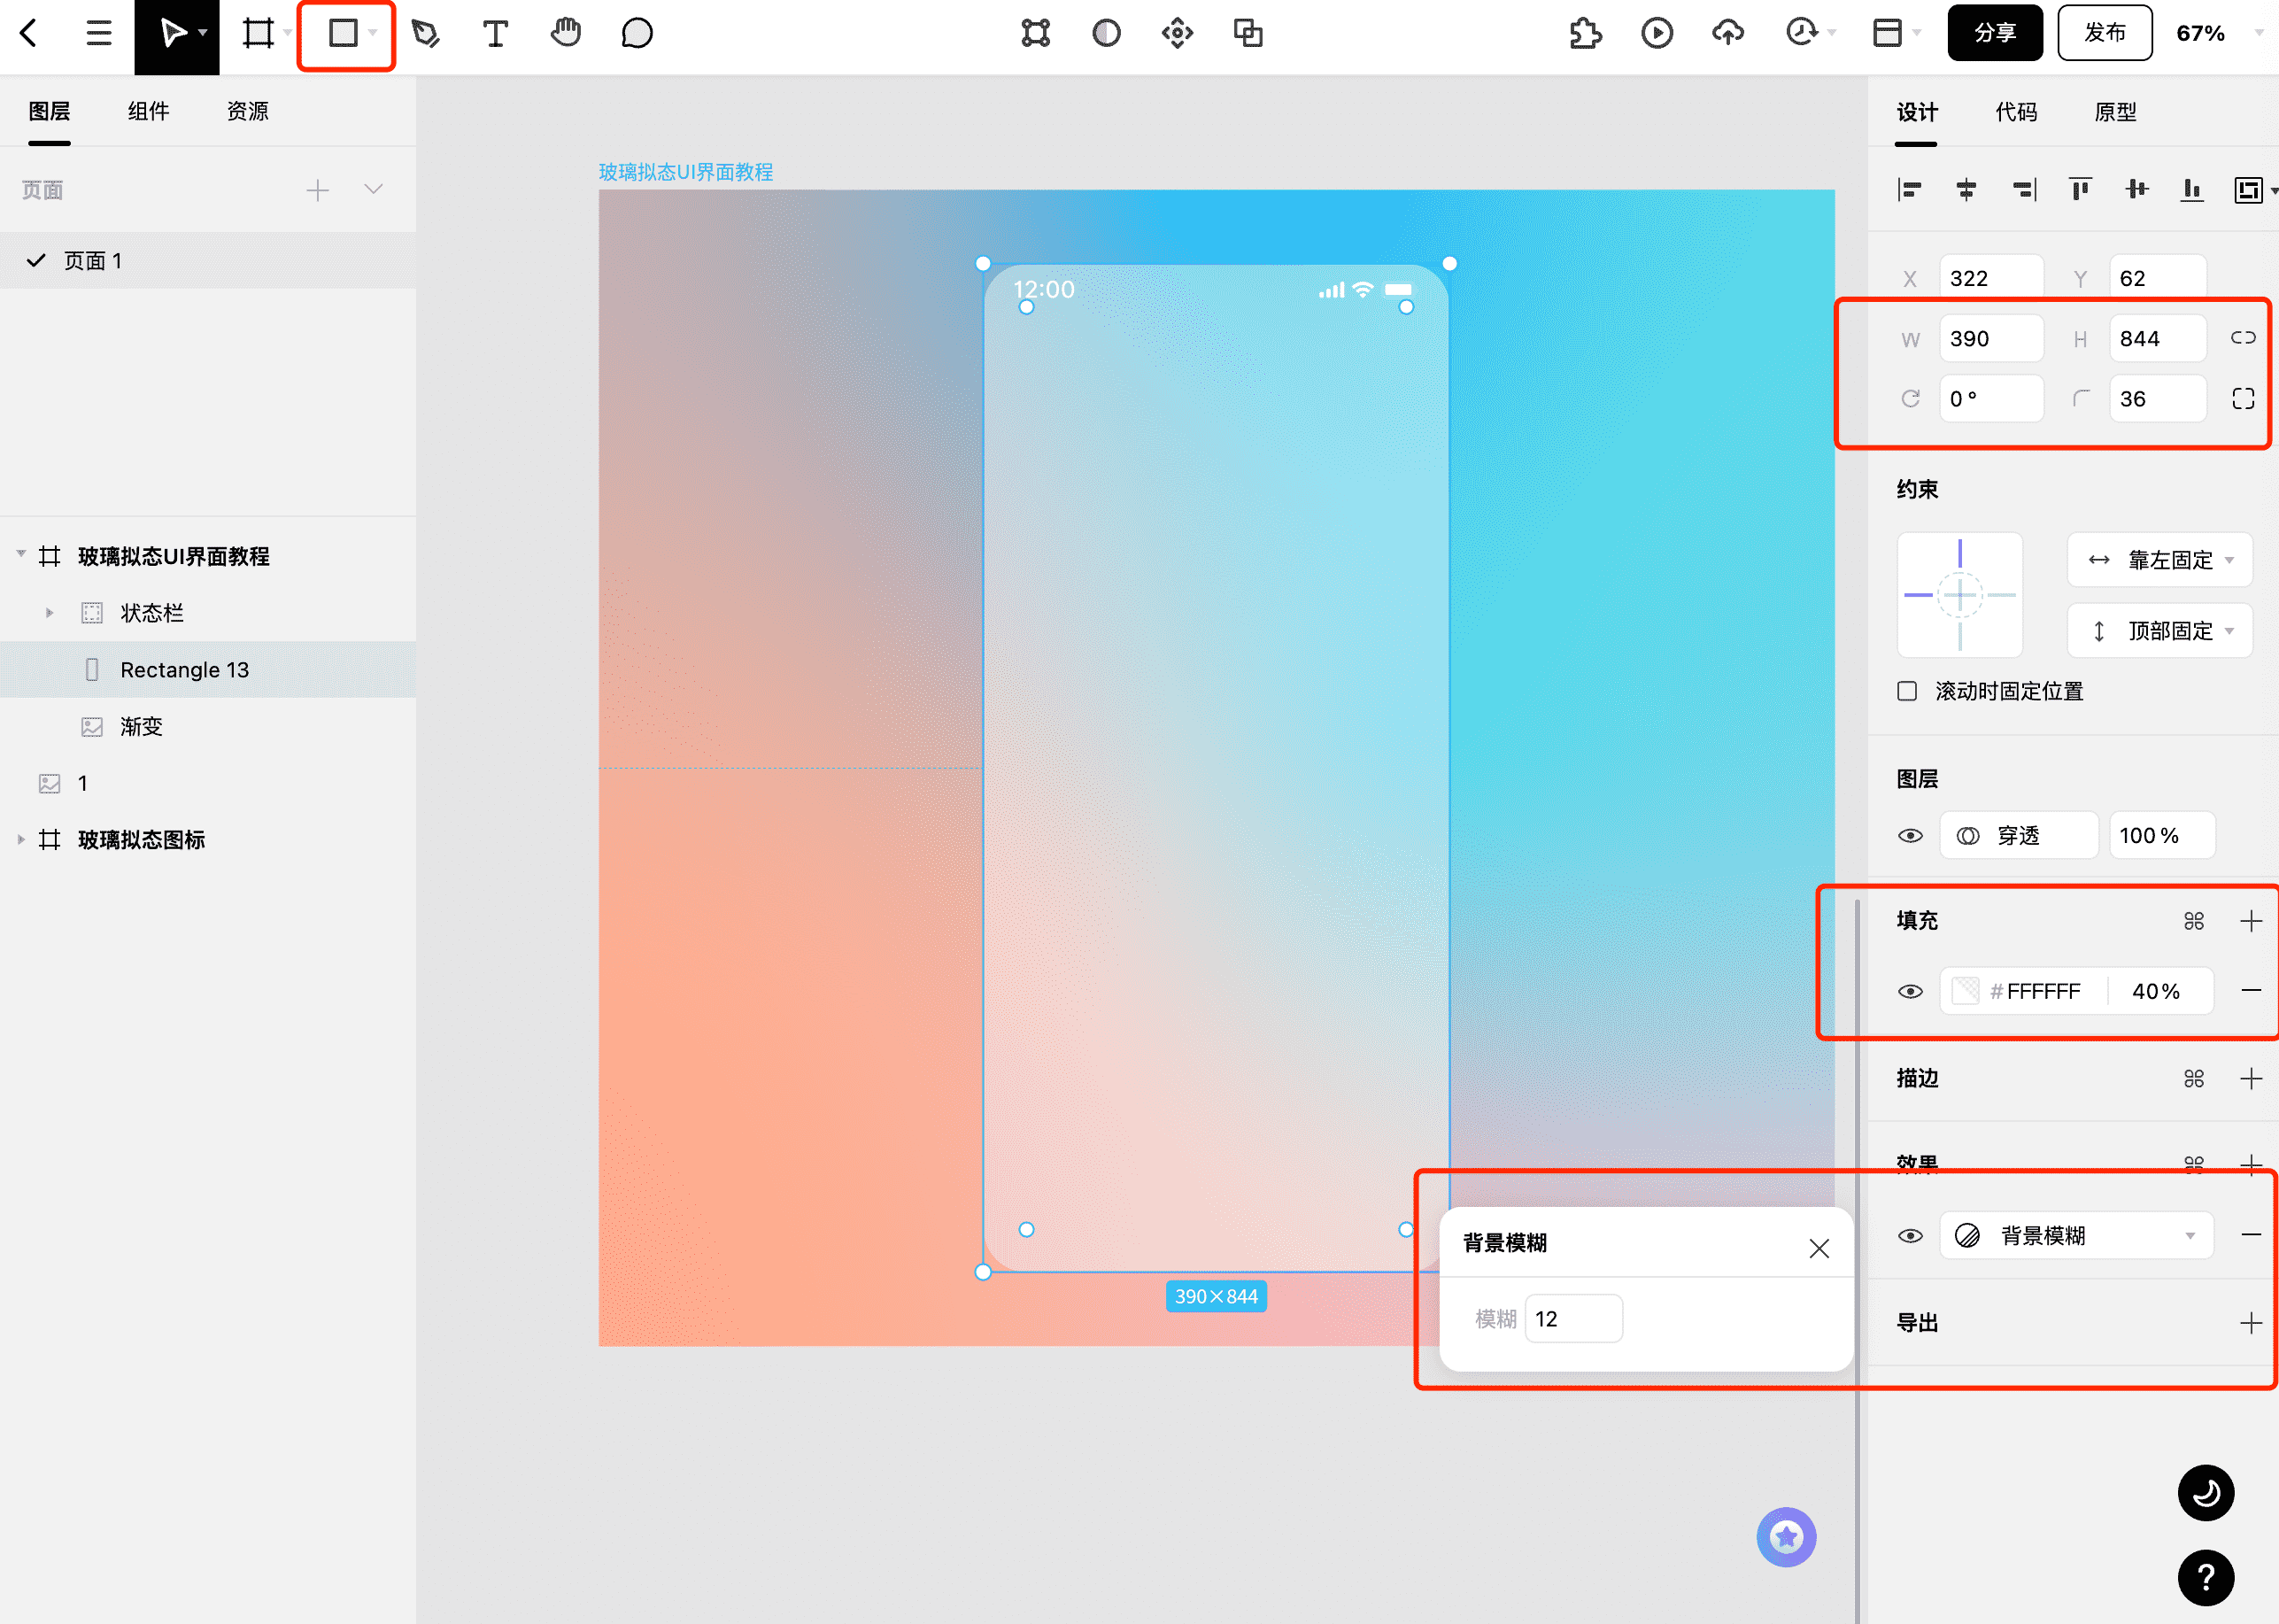Toggle the #FFFFFF fill visibility eye
The image size is (2279, 1624).
(1910, 991)
